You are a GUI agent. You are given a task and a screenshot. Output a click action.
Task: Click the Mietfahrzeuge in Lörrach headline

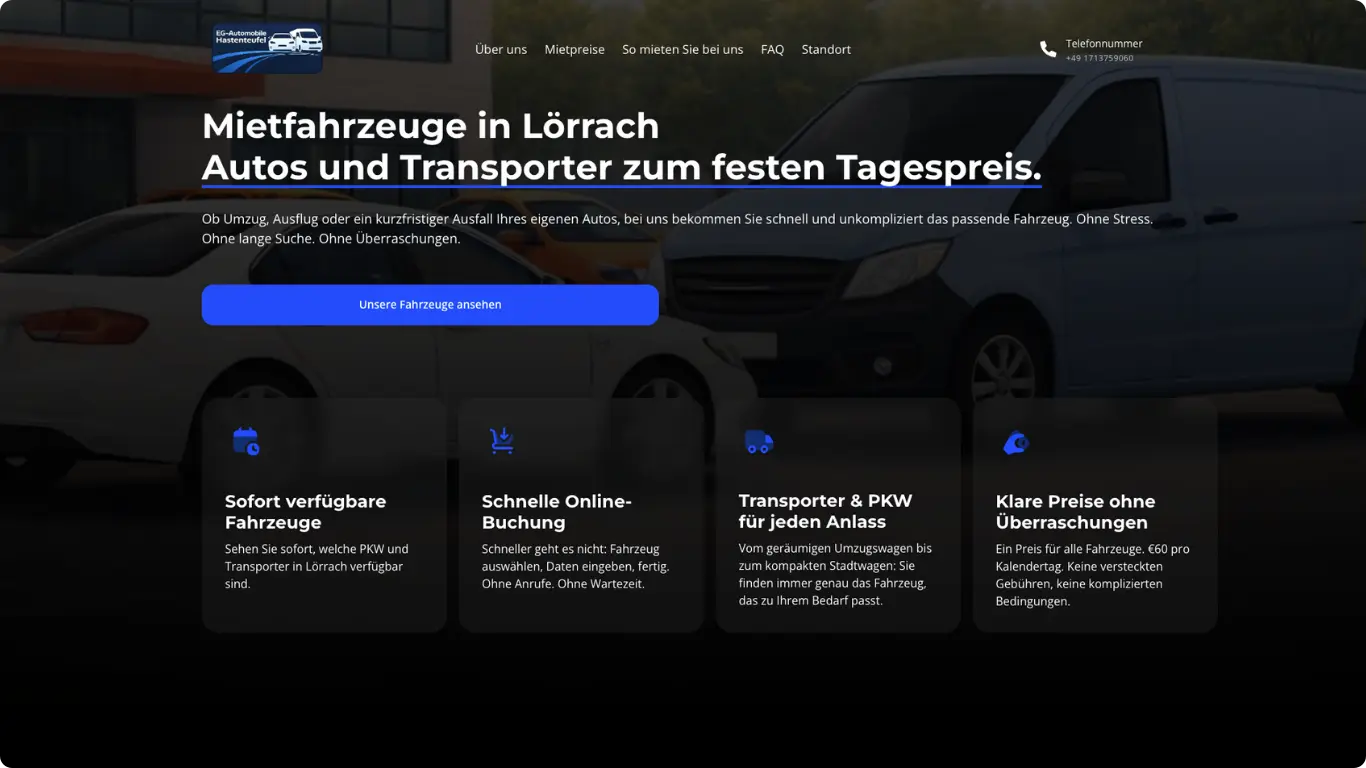pos(430,126)
